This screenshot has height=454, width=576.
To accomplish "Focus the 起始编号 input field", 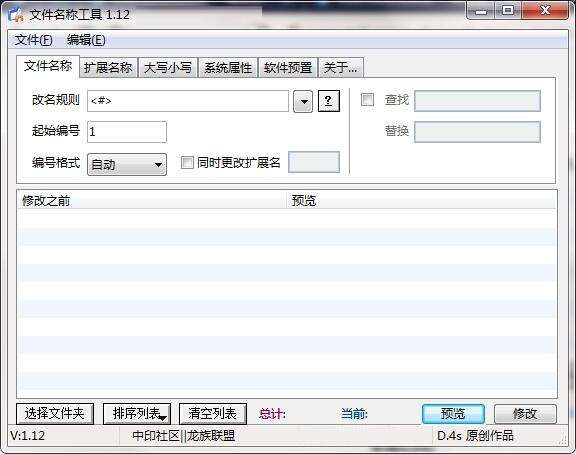I will (x=127, y=132).
